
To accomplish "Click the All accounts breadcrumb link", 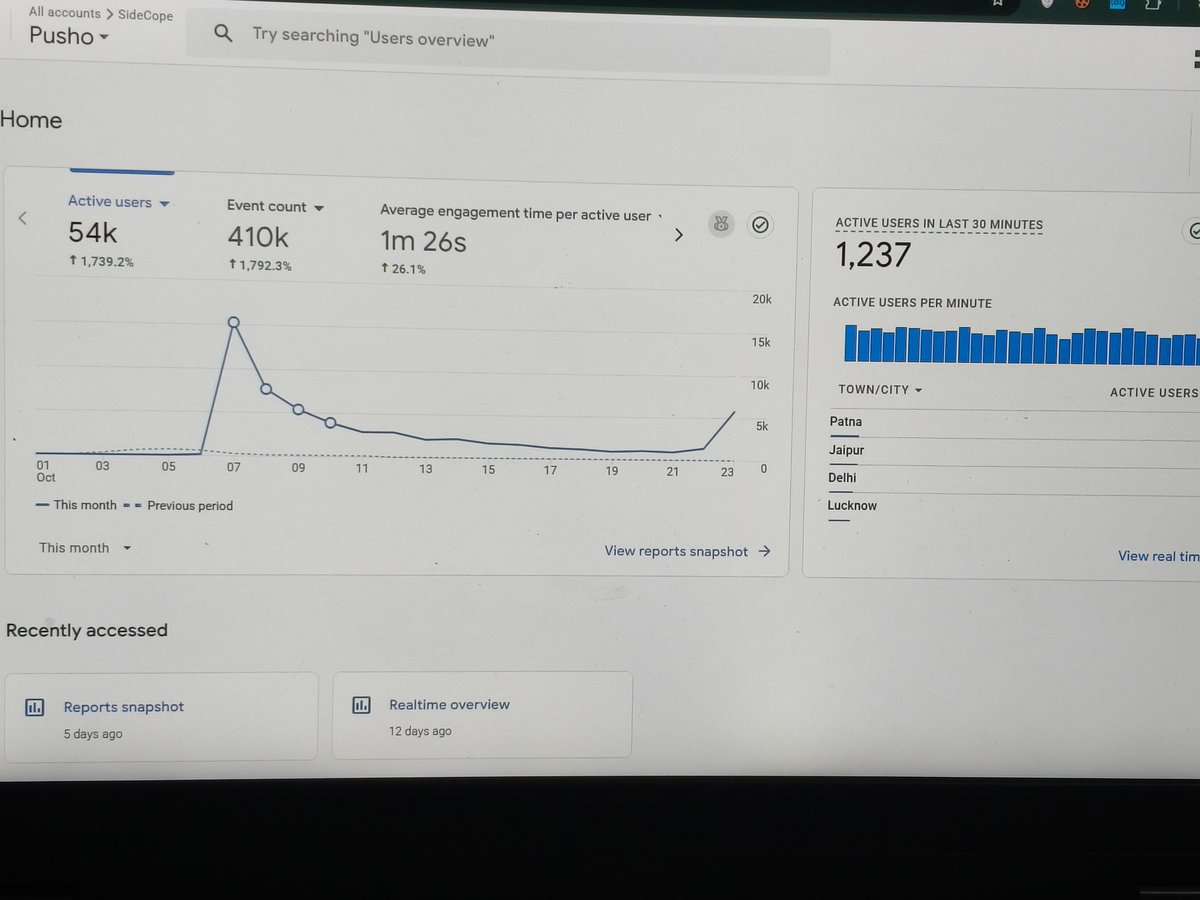I will pos(64,13).
